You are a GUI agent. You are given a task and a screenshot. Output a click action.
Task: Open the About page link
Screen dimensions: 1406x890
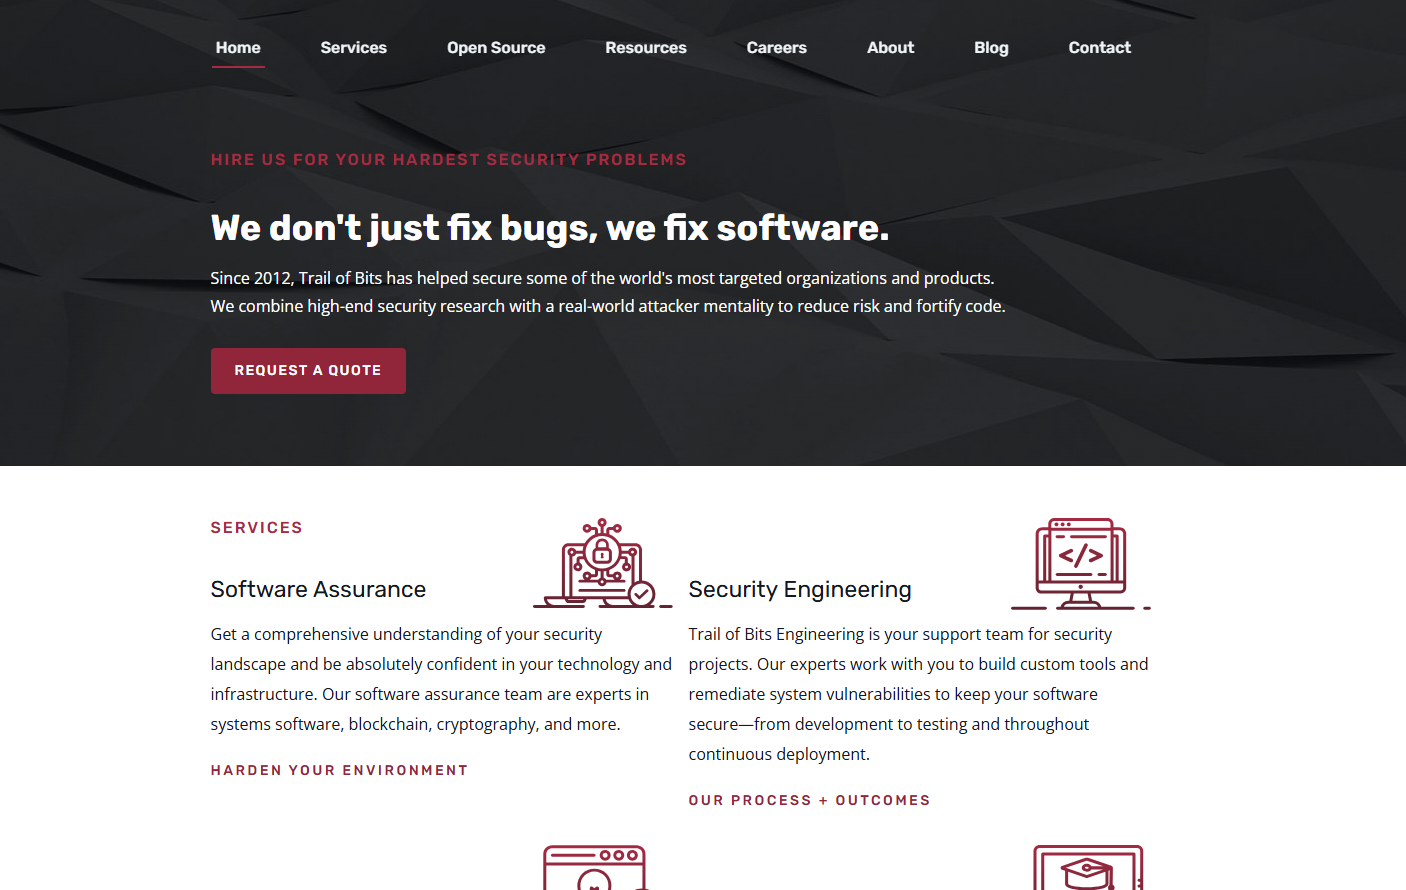[x=890, y=48]
